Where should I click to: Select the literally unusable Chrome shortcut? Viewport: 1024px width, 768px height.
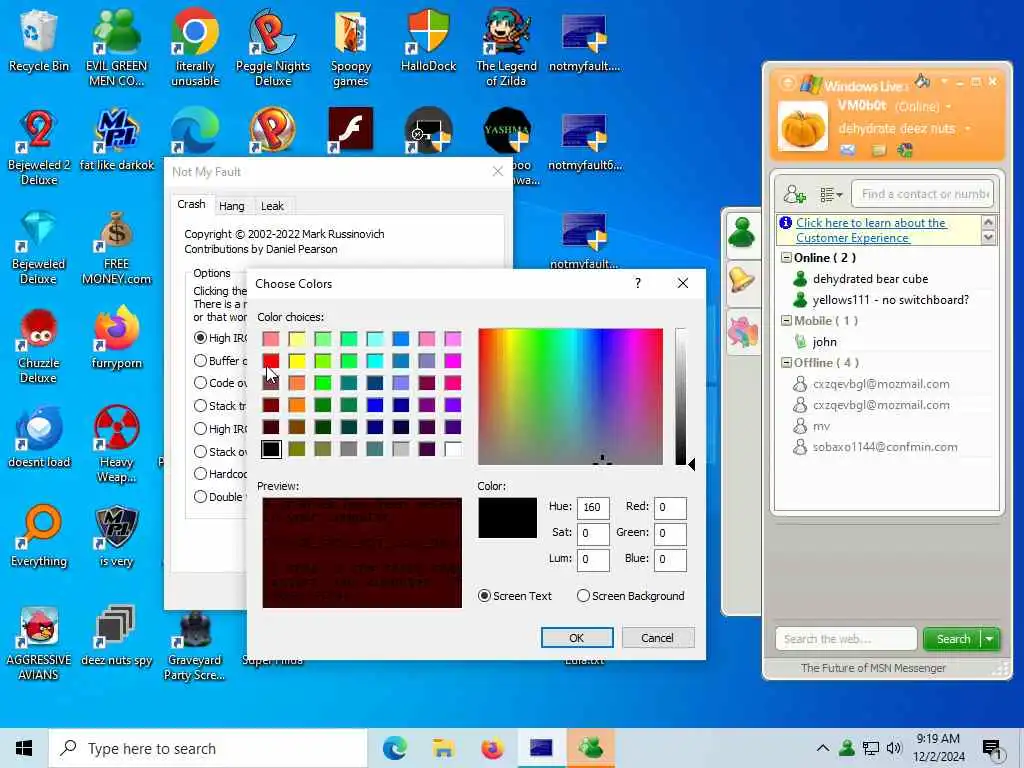[x=195, y=47]
